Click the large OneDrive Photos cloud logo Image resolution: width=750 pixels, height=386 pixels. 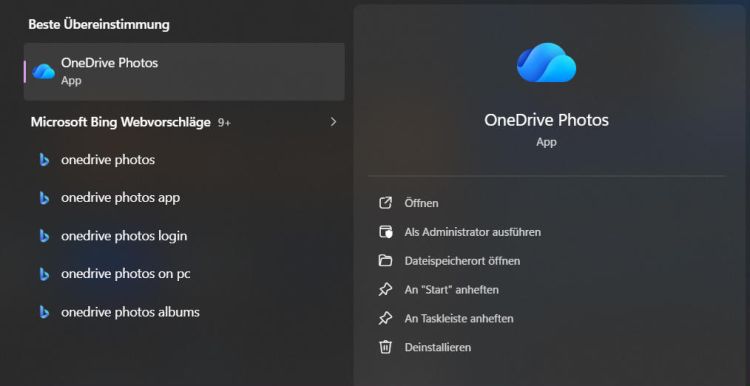coord(546,62)
